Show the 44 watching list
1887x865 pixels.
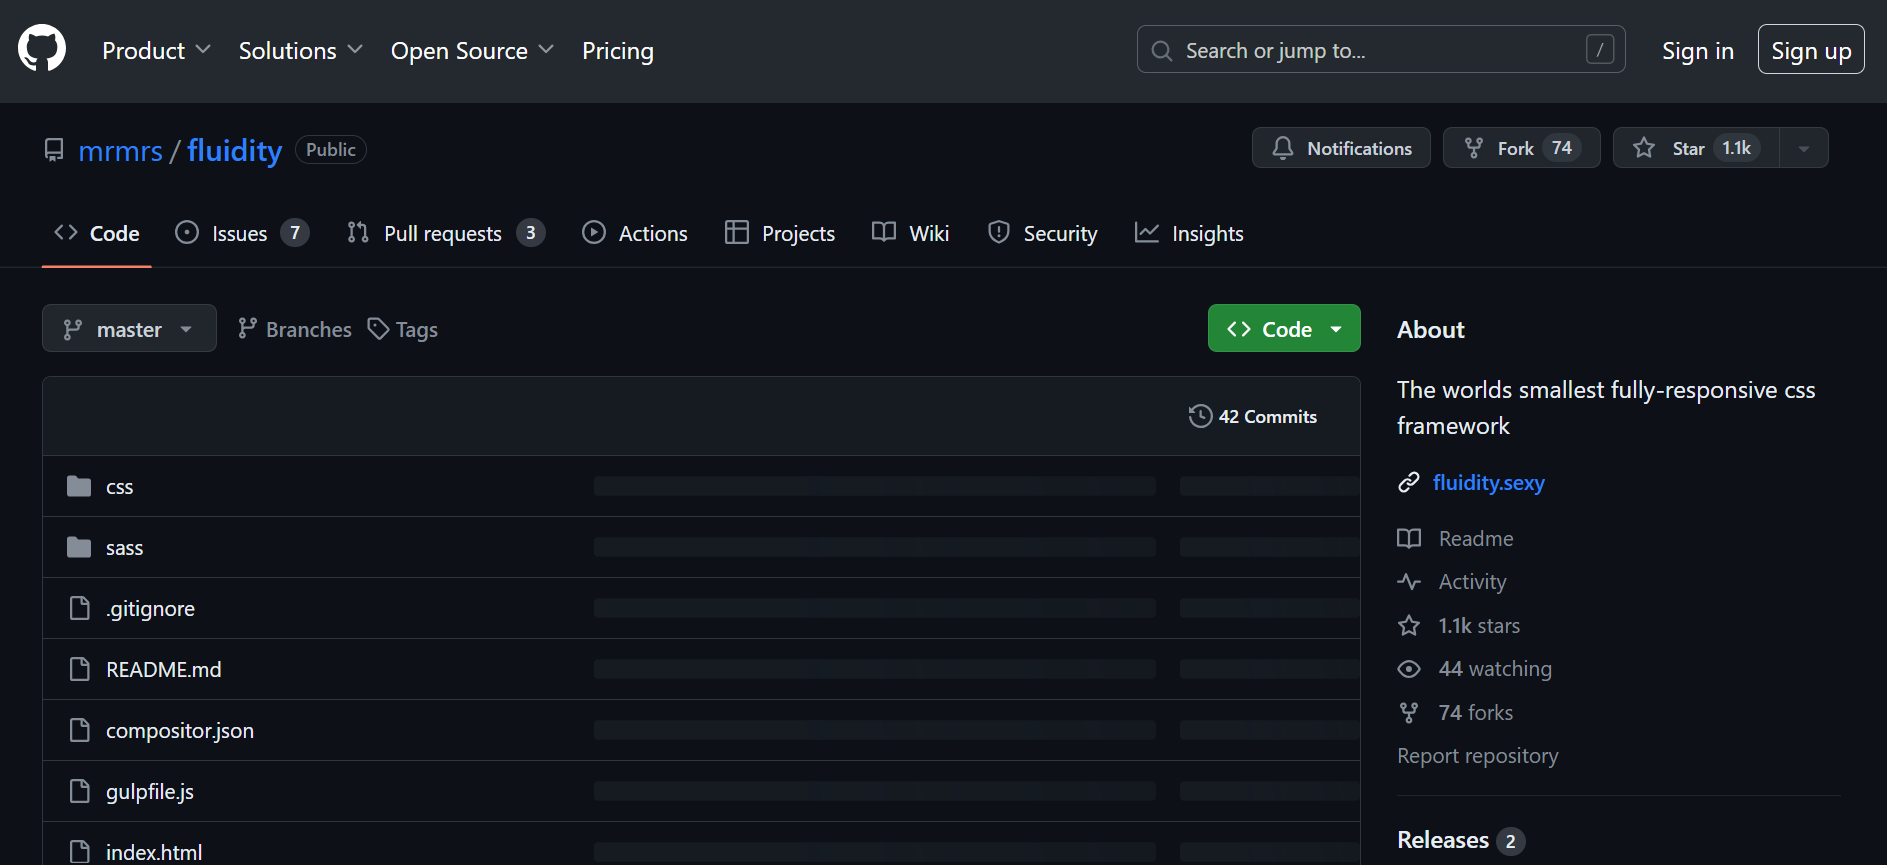point(1494,669)
